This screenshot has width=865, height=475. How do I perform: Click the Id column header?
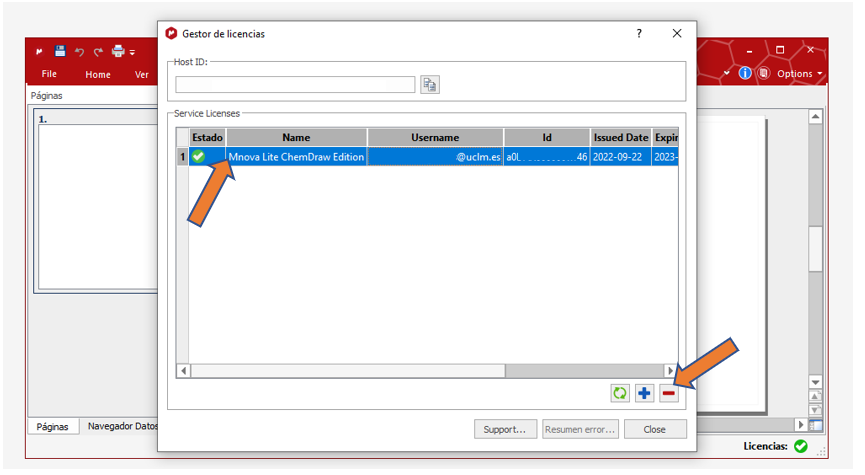pyautogui.click(x=547, y=137)
